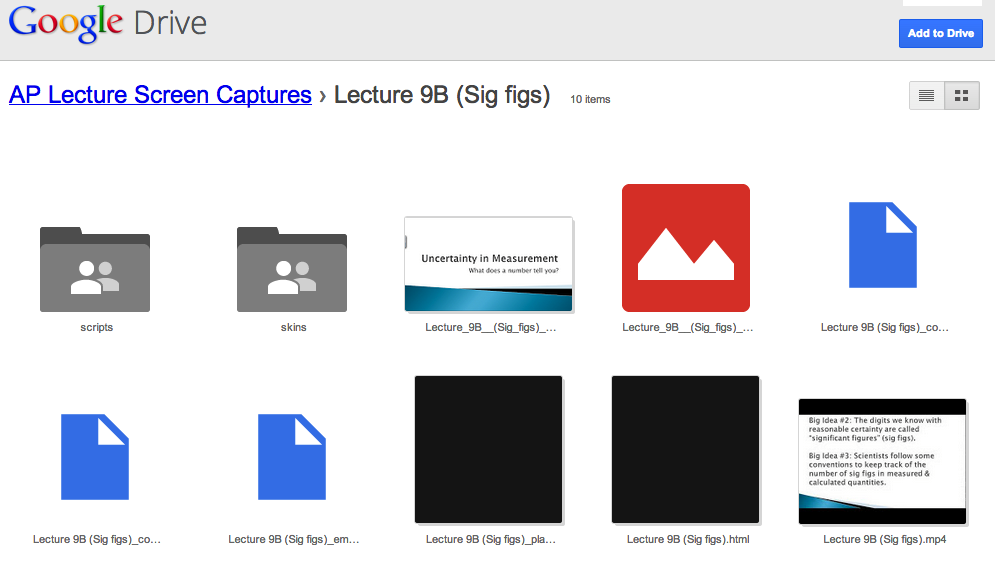Click the "Lecture 9B (Sig figs)_pla..." file name
This screenshot has height=571, width=995.
point(491,539)
